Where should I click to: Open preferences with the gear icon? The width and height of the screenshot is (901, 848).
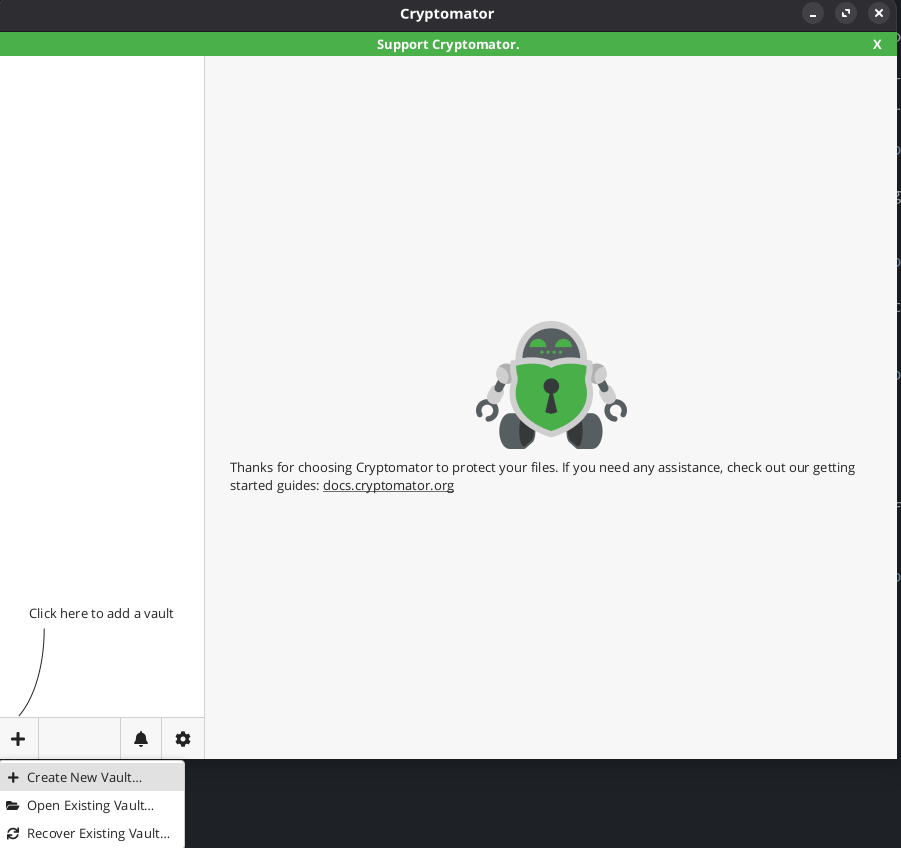183,739
